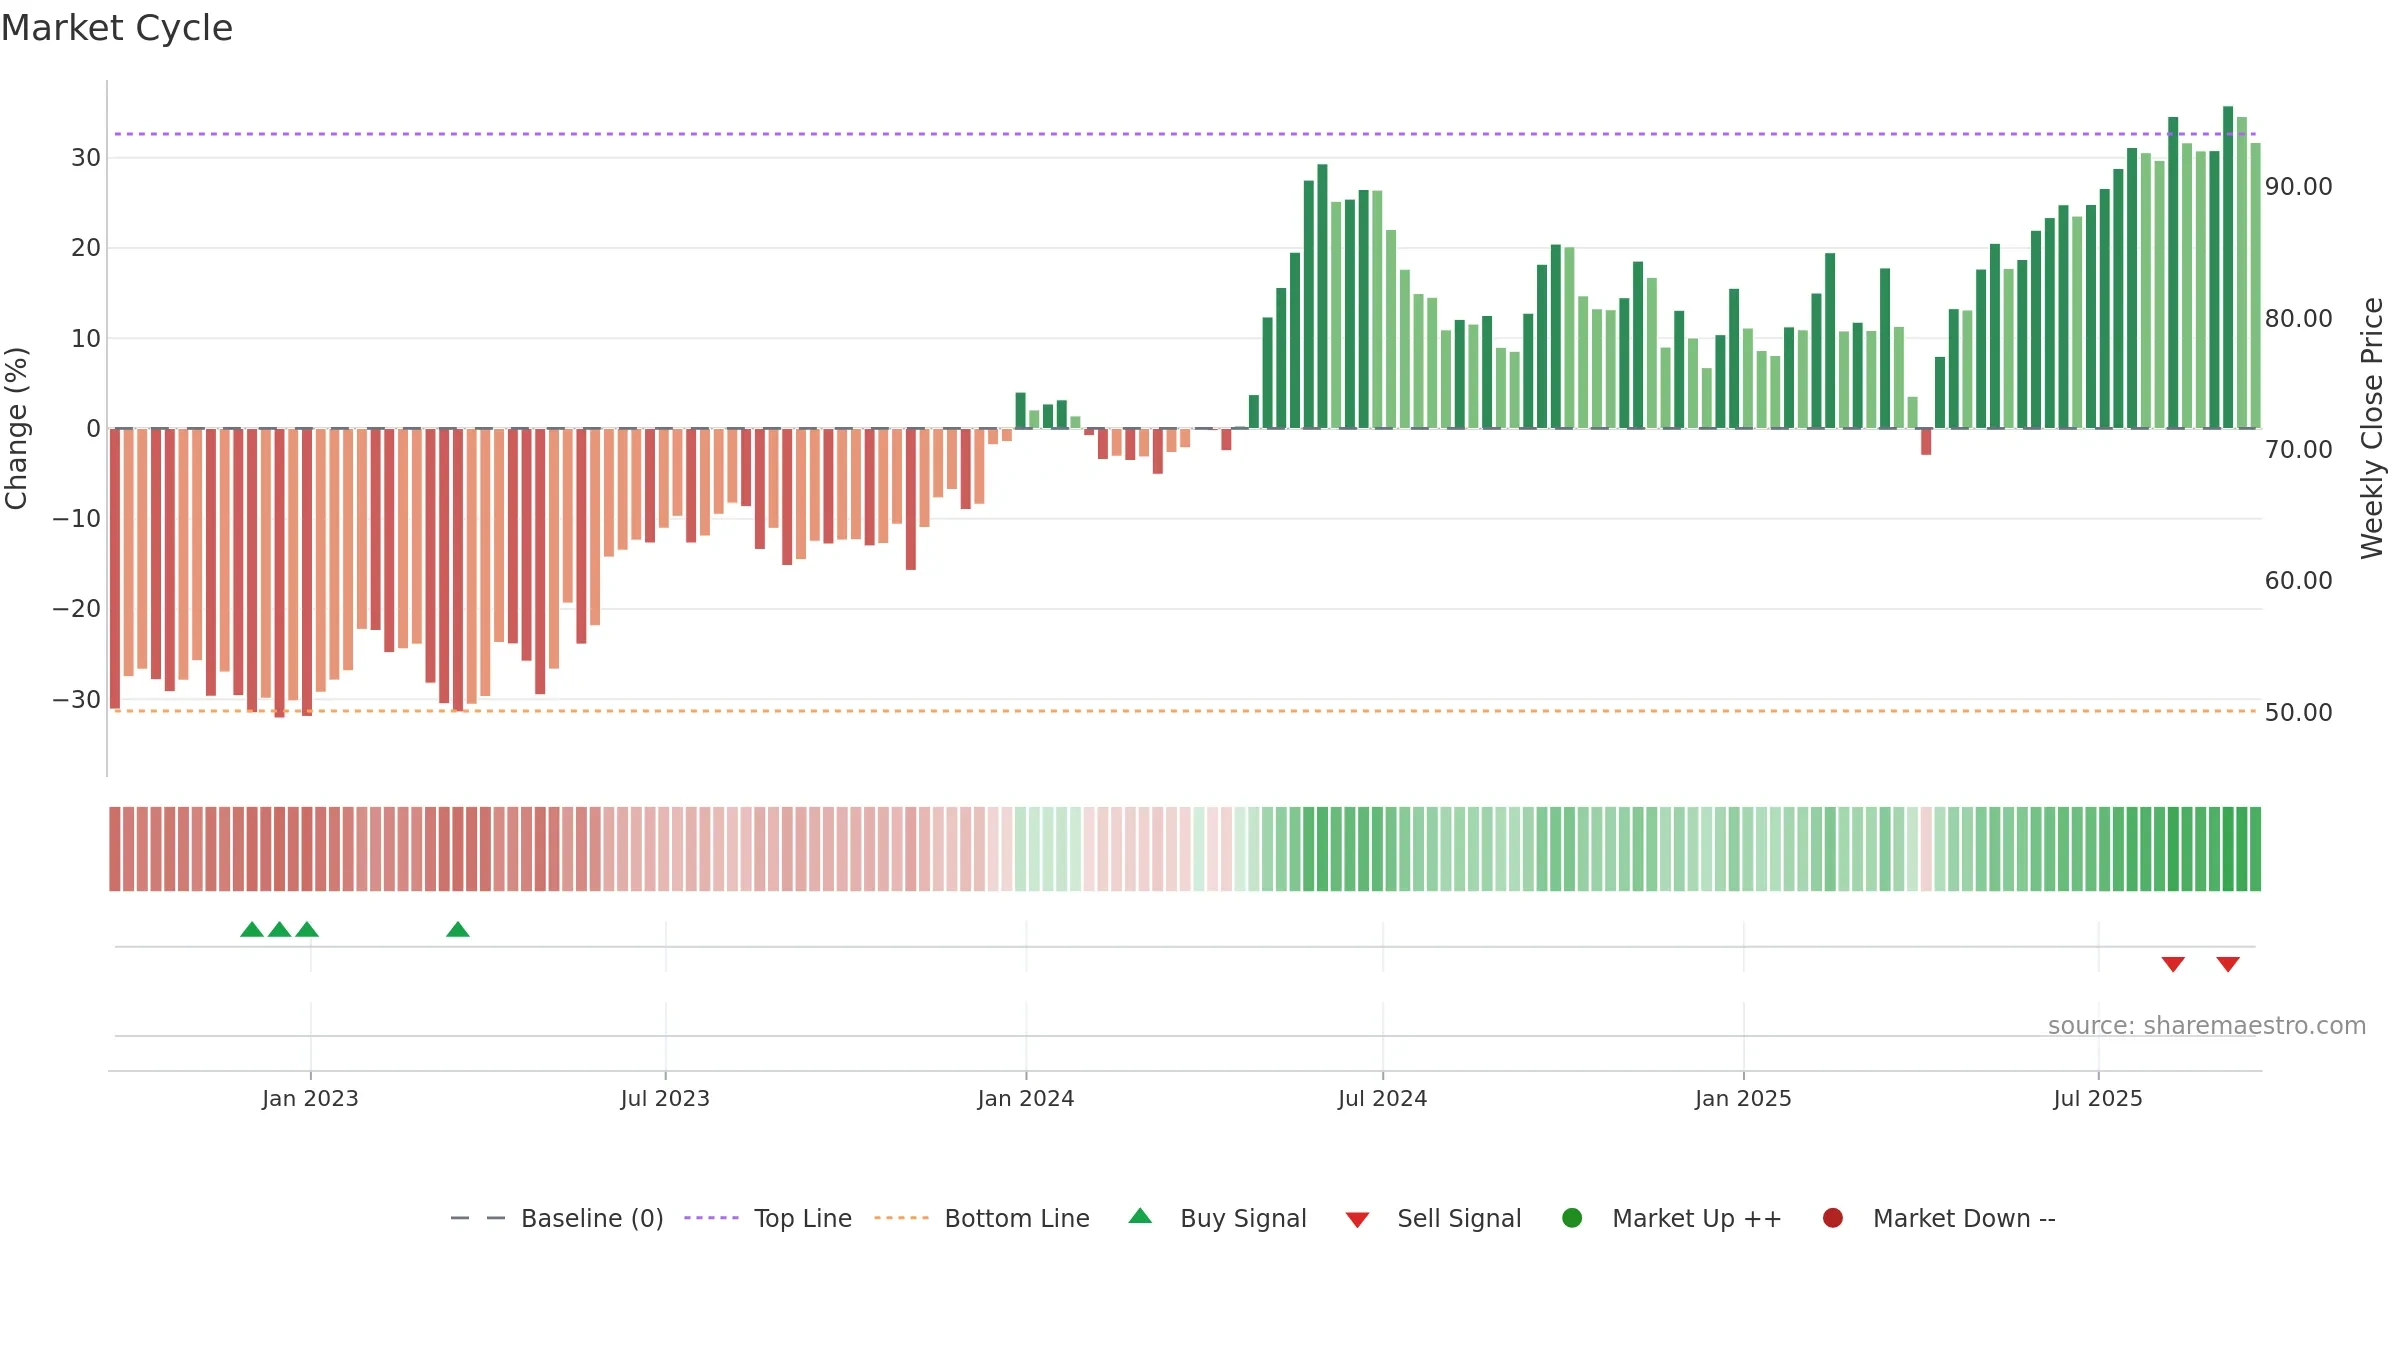This screenshot has width=2400, height=1350.
Task: Toggle the Sell Signal legend entry
Action: tap(1433, 1218)
